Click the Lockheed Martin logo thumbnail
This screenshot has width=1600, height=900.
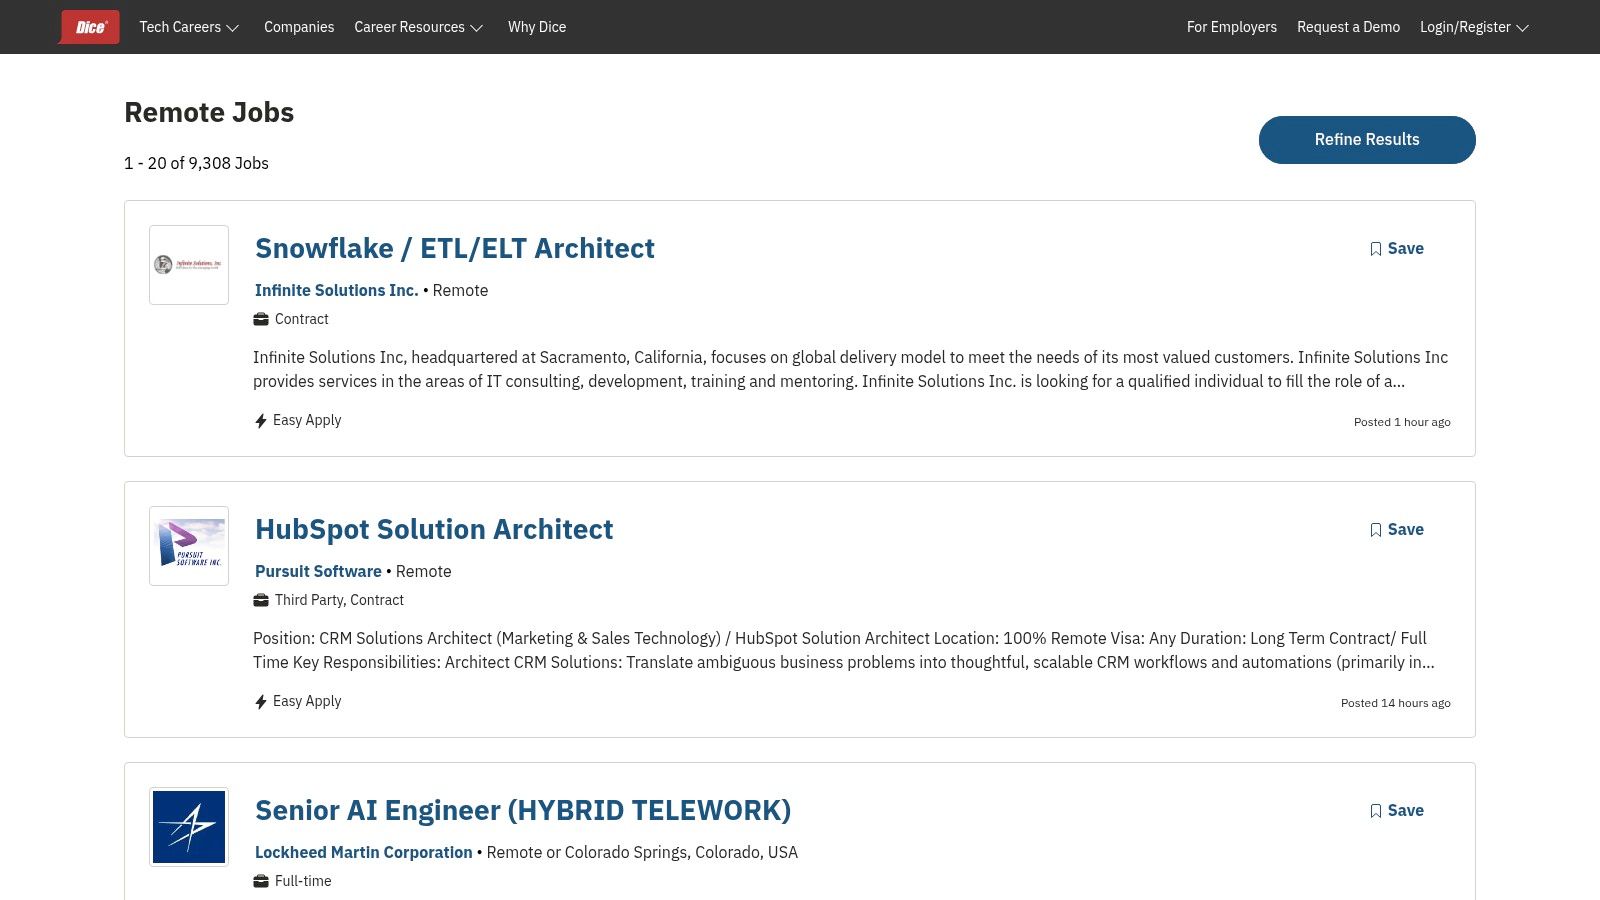[x=189, y=827]
